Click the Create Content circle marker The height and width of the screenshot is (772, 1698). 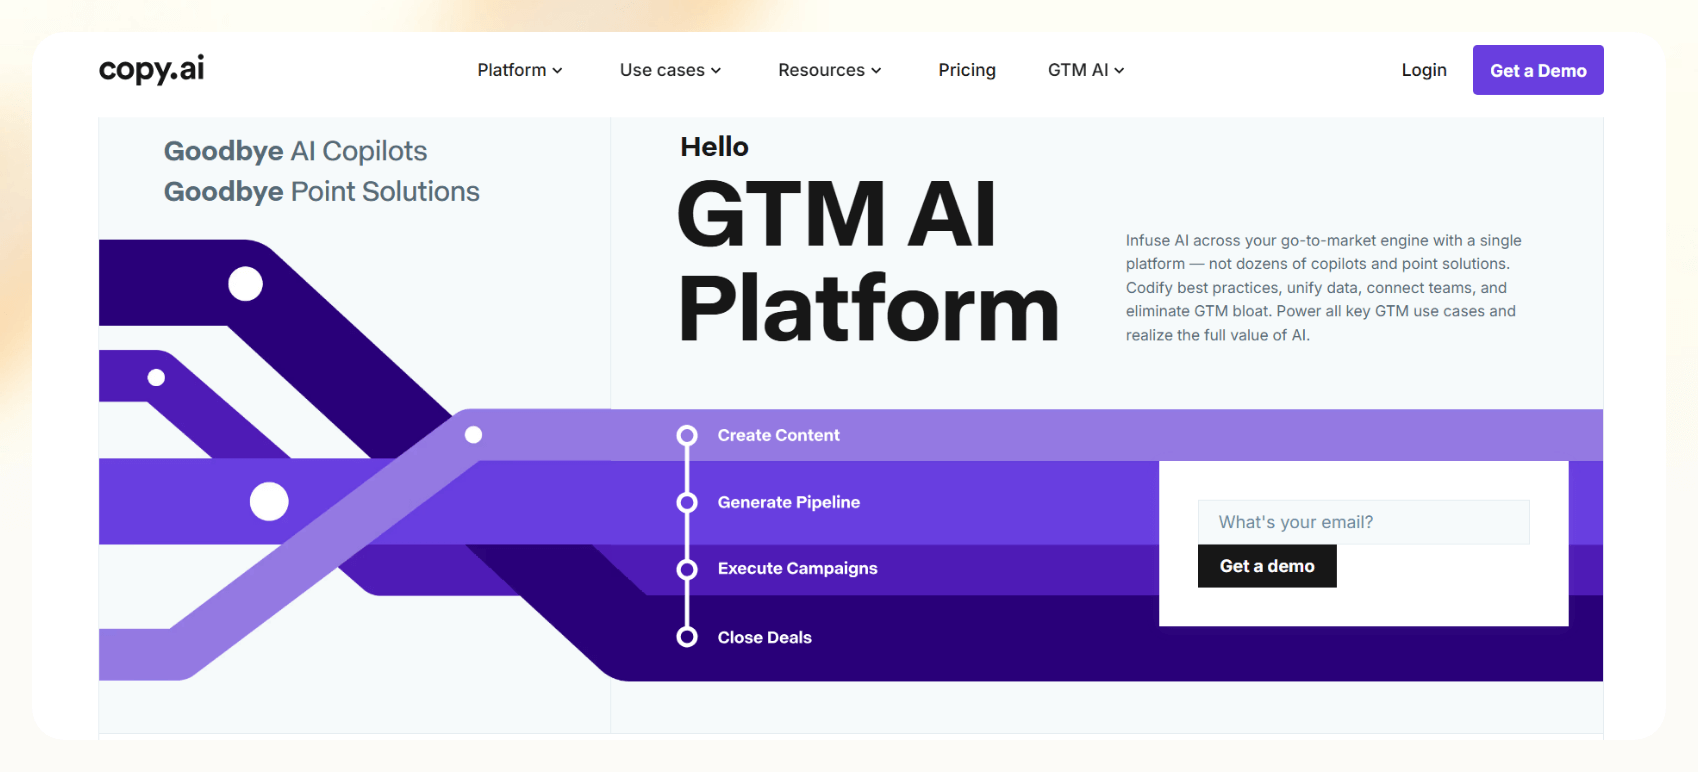tap(687, 435)
